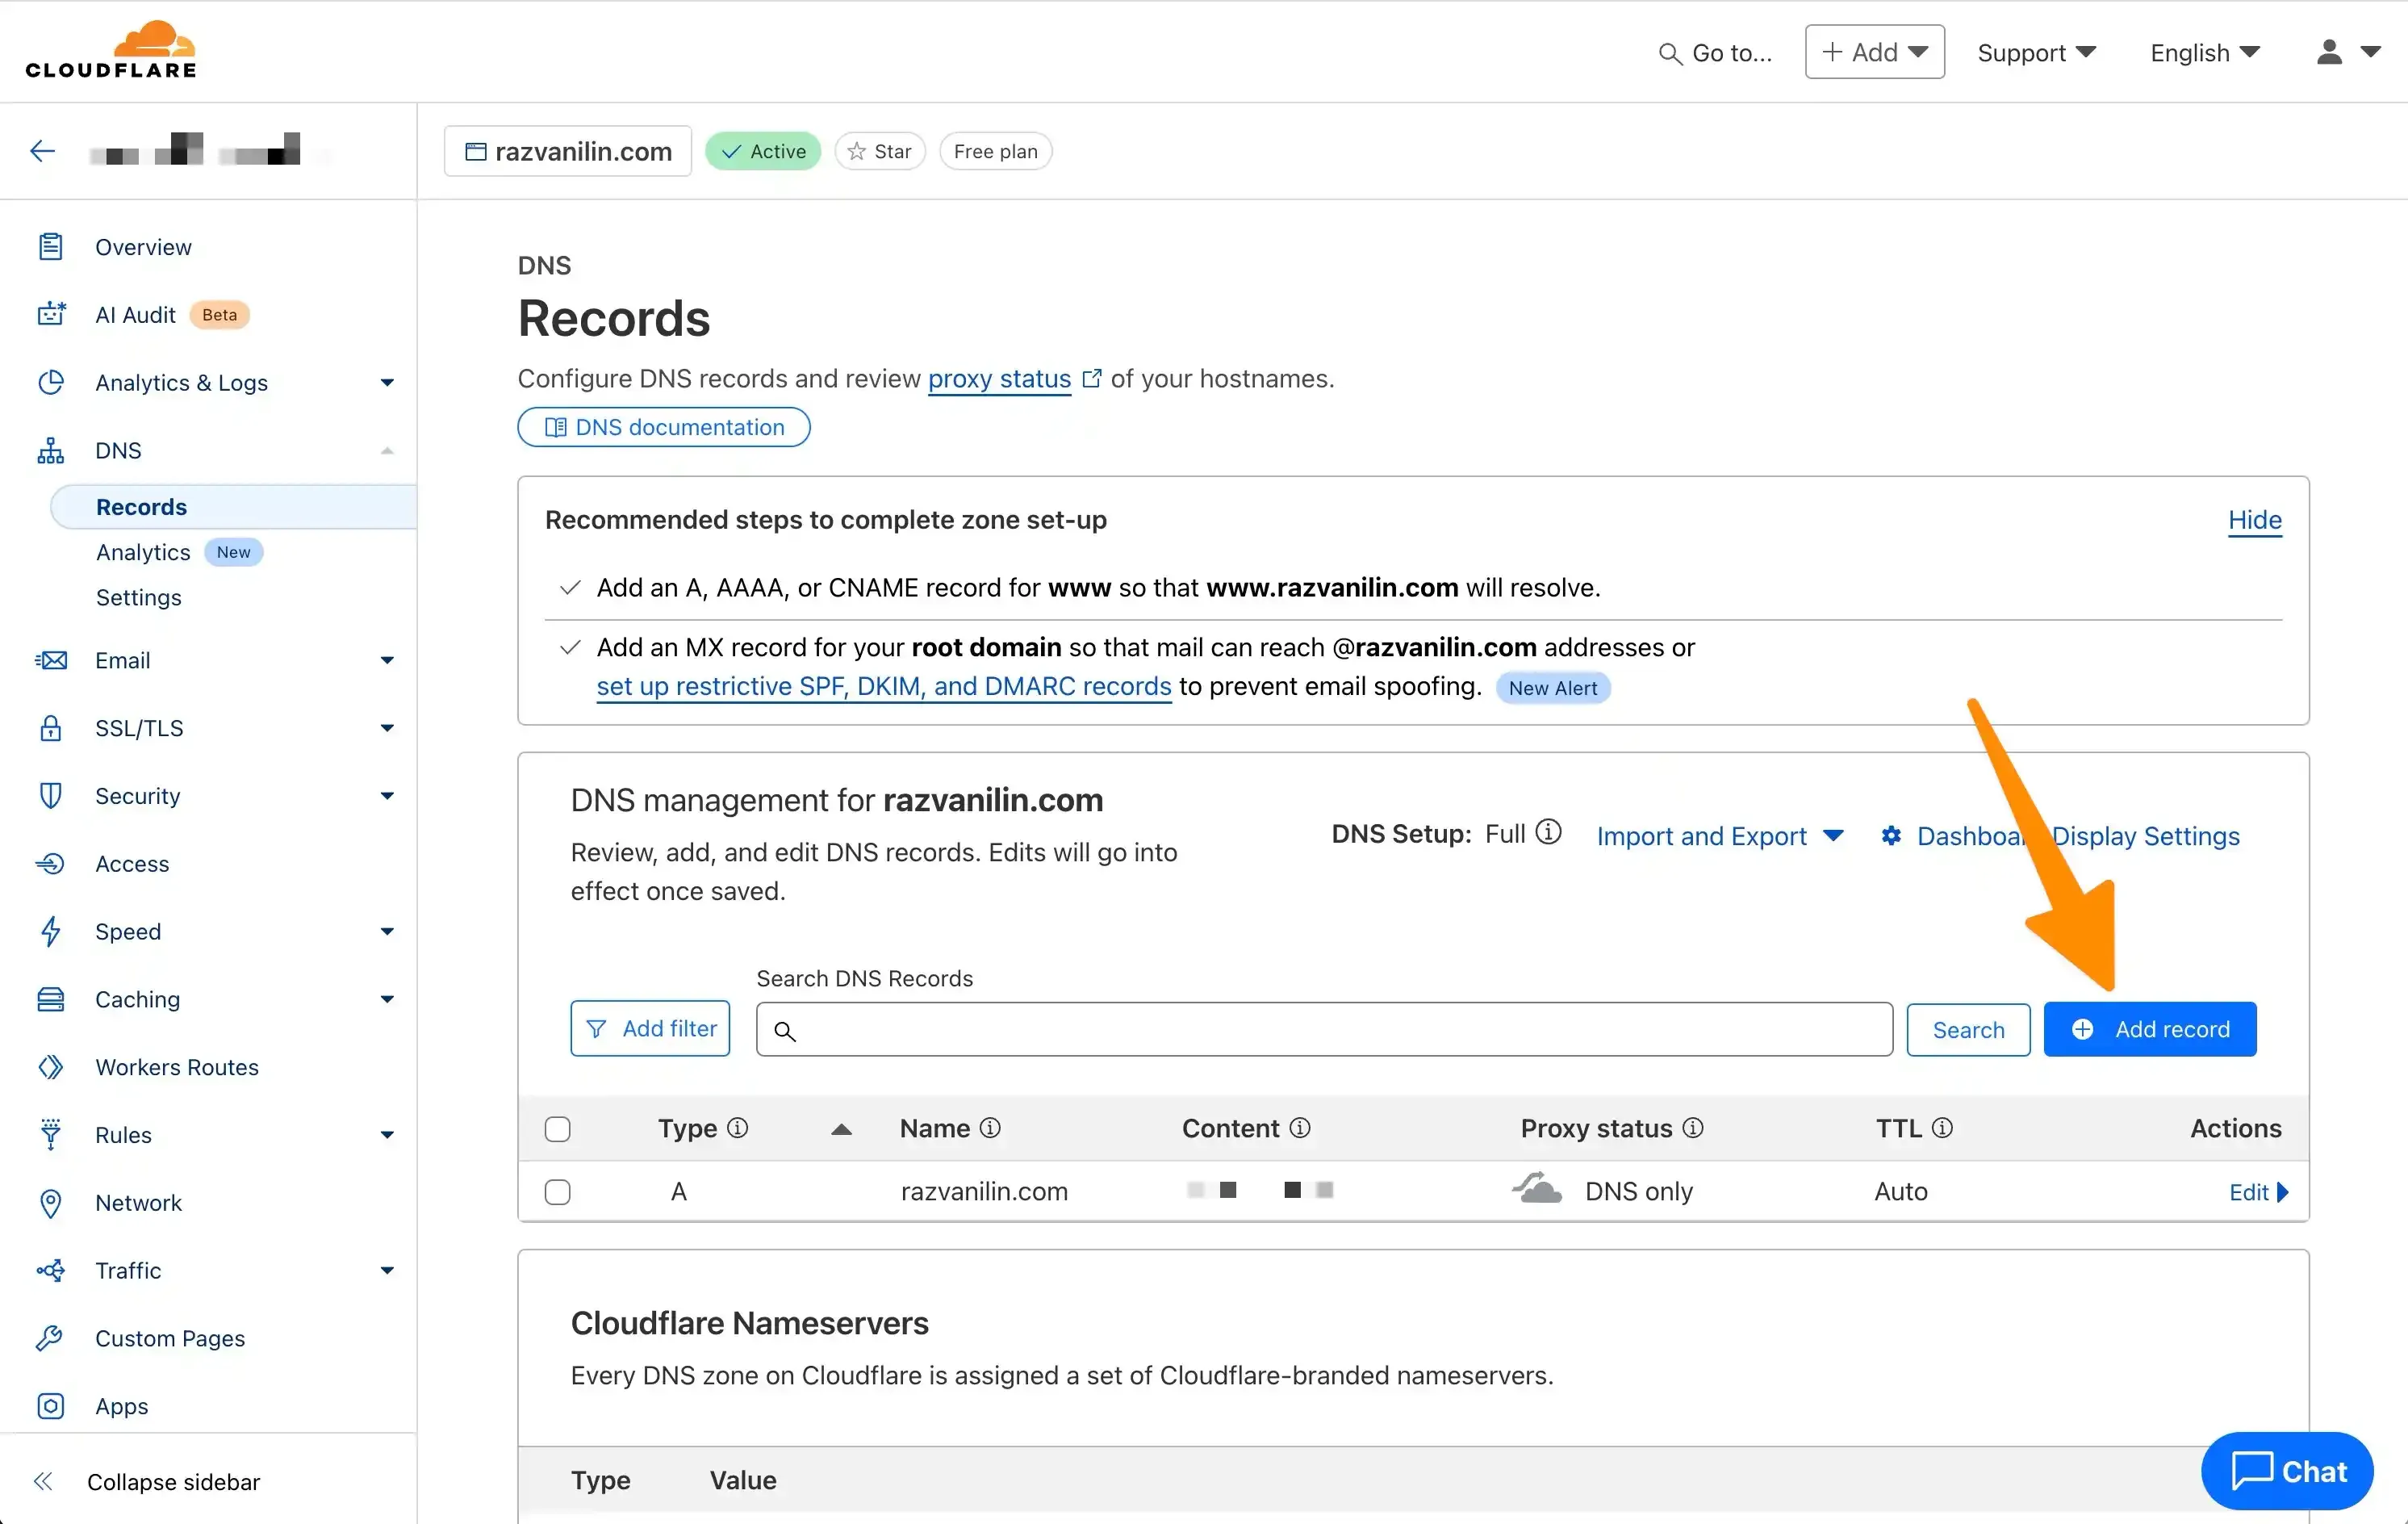Select Records in the DNS submenu
Image resolution: width=2408 pixels, height=1524 pixels.
(x=234, y=507)
